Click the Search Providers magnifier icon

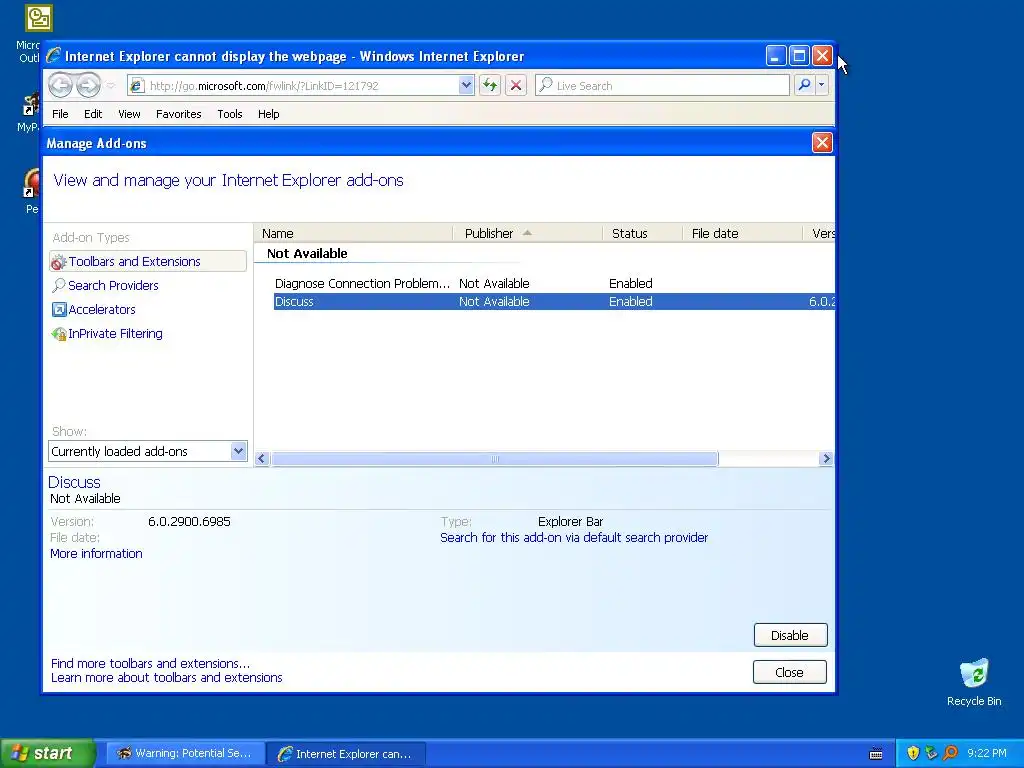59,285
